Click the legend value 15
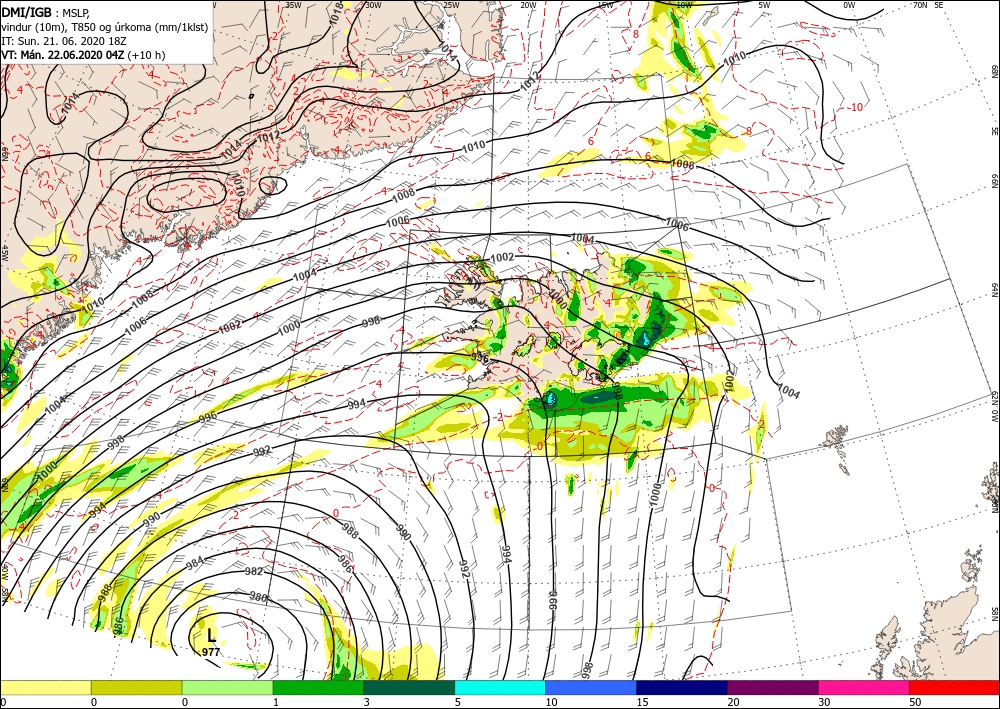 (642, 702)
